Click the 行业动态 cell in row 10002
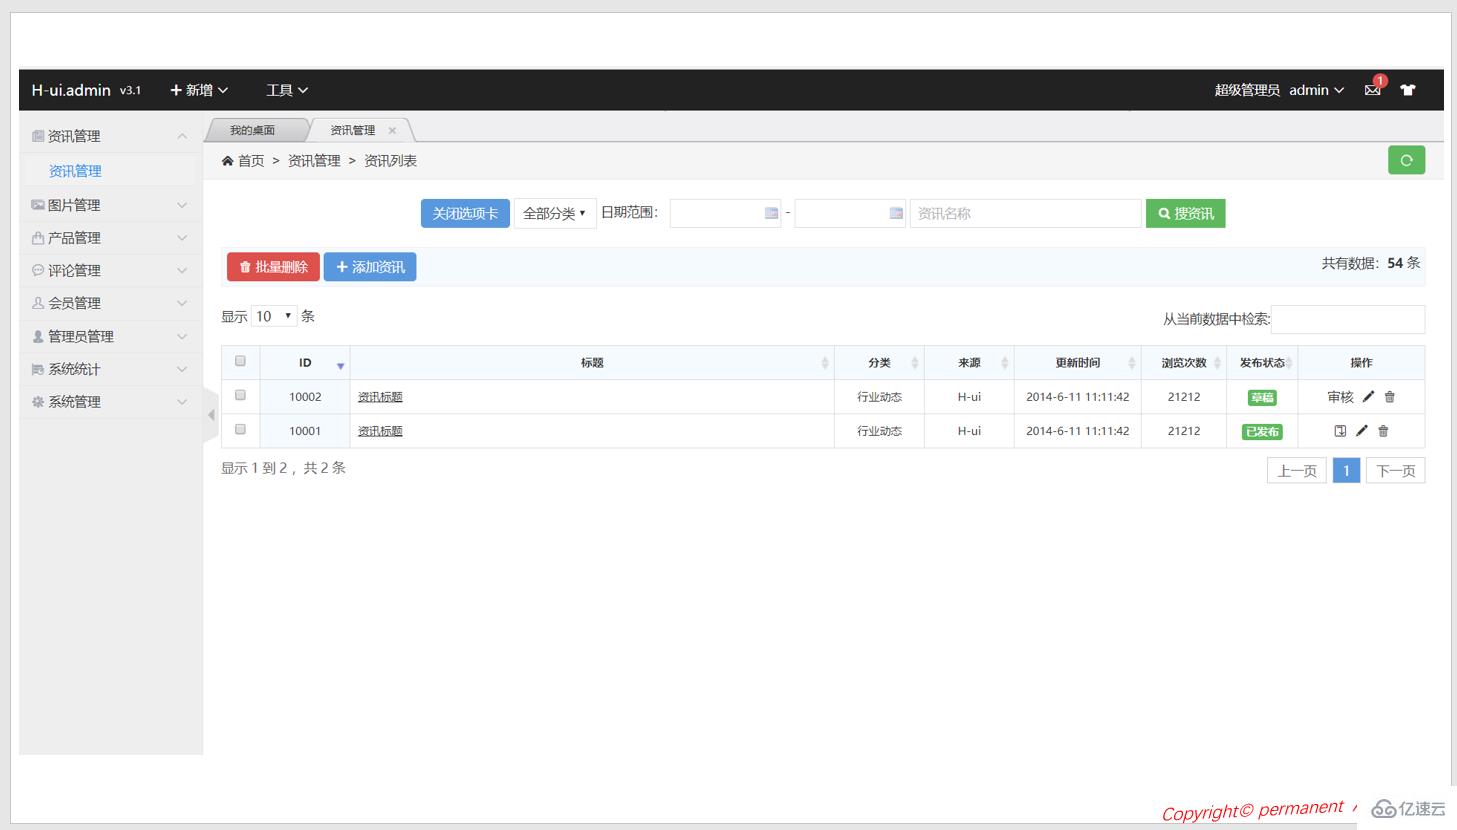 (x=879, y=397)
